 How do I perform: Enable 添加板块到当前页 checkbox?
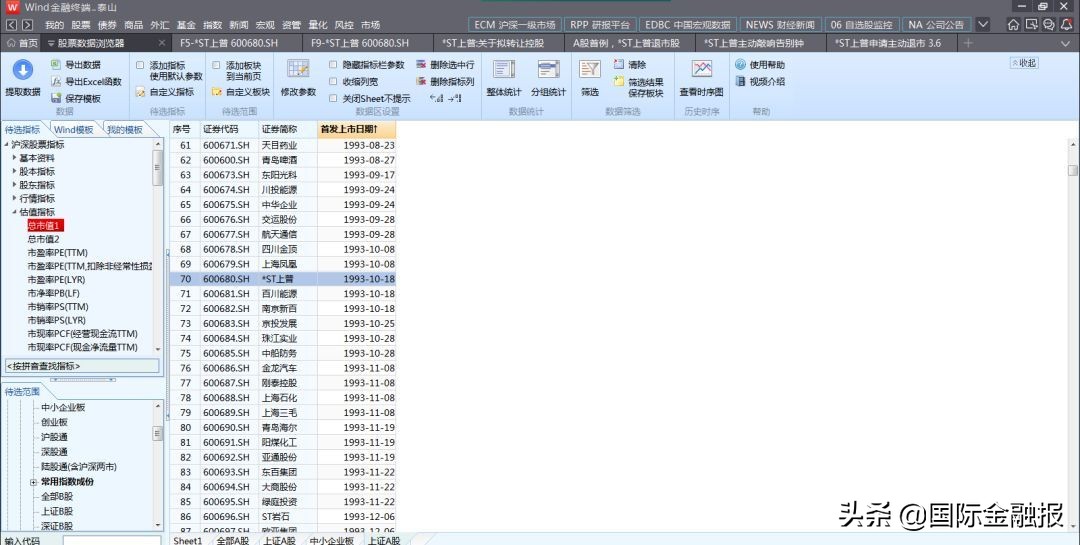coord(216,65)
